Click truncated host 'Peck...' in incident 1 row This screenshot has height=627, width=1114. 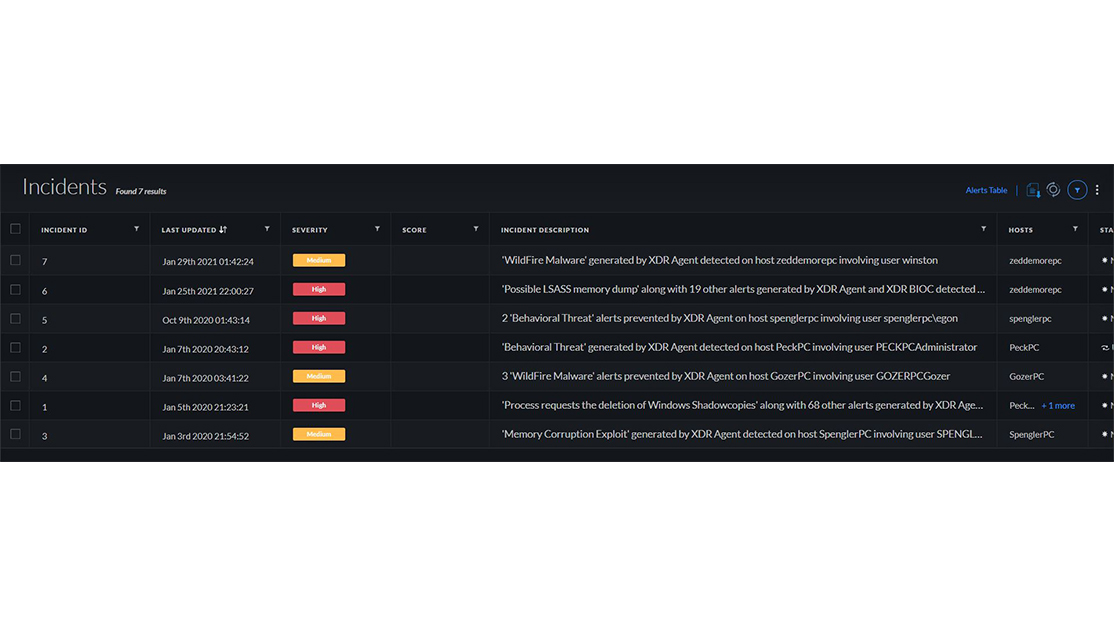[1022, 405]
